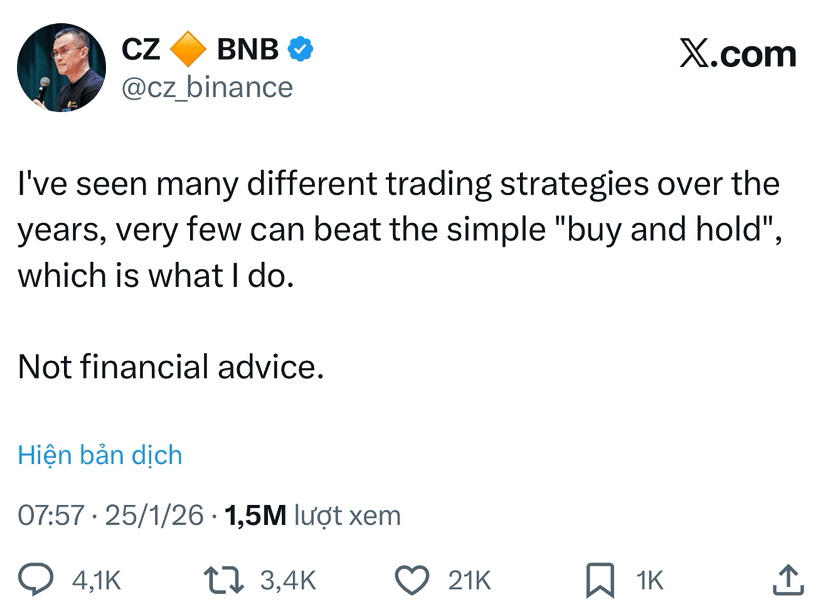Click the 21K likes count

[x=469, y=580]
